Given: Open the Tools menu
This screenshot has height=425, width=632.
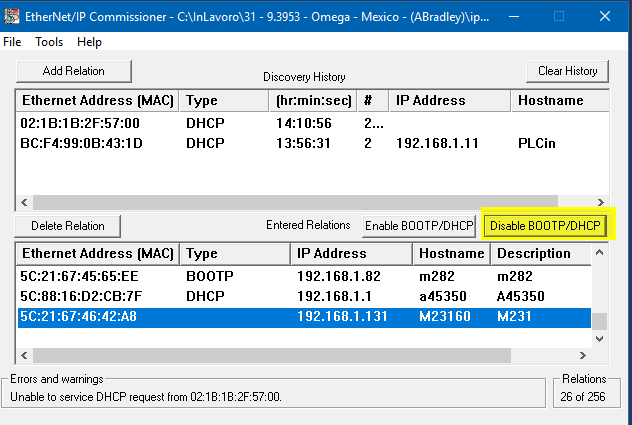Looking at the screenshot, I should point(49,42).
